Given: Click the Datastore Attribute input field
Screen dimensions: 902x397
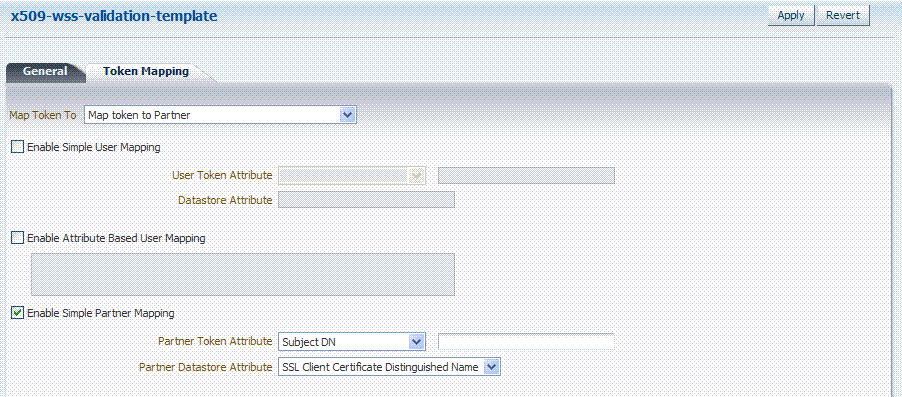Looking at the screenshot, I should click(366, 200).
